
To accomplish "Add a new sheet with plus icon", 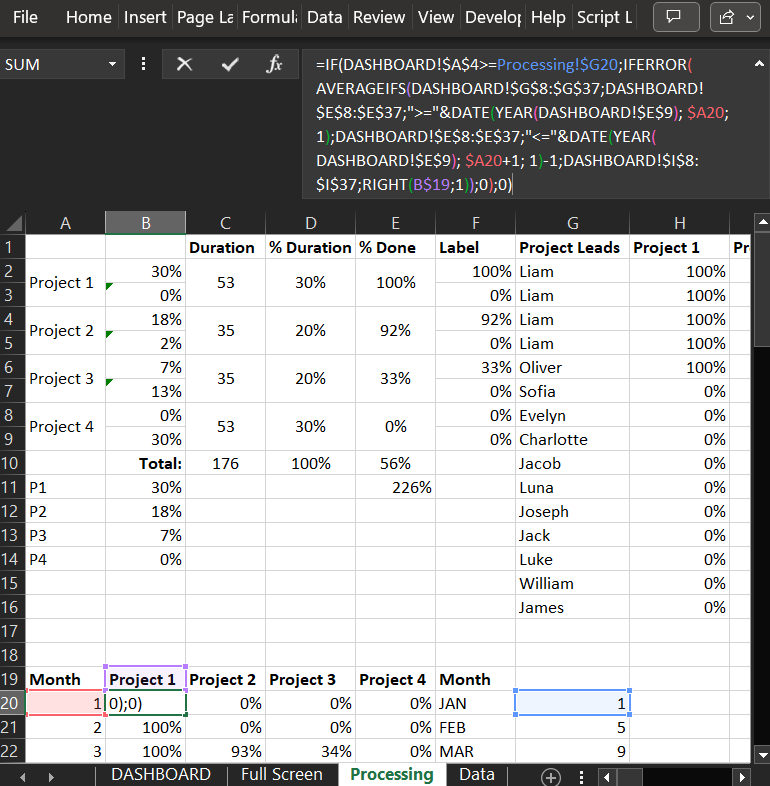I will [550, 776].
